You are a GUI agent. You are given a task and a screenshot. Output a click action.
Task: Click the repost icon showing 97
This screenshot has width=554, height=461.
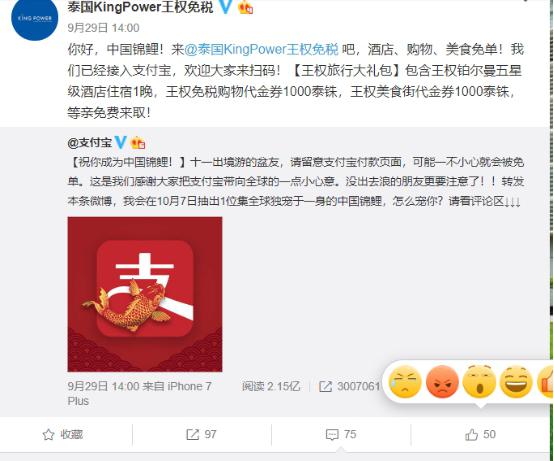(x=193, y=435)
